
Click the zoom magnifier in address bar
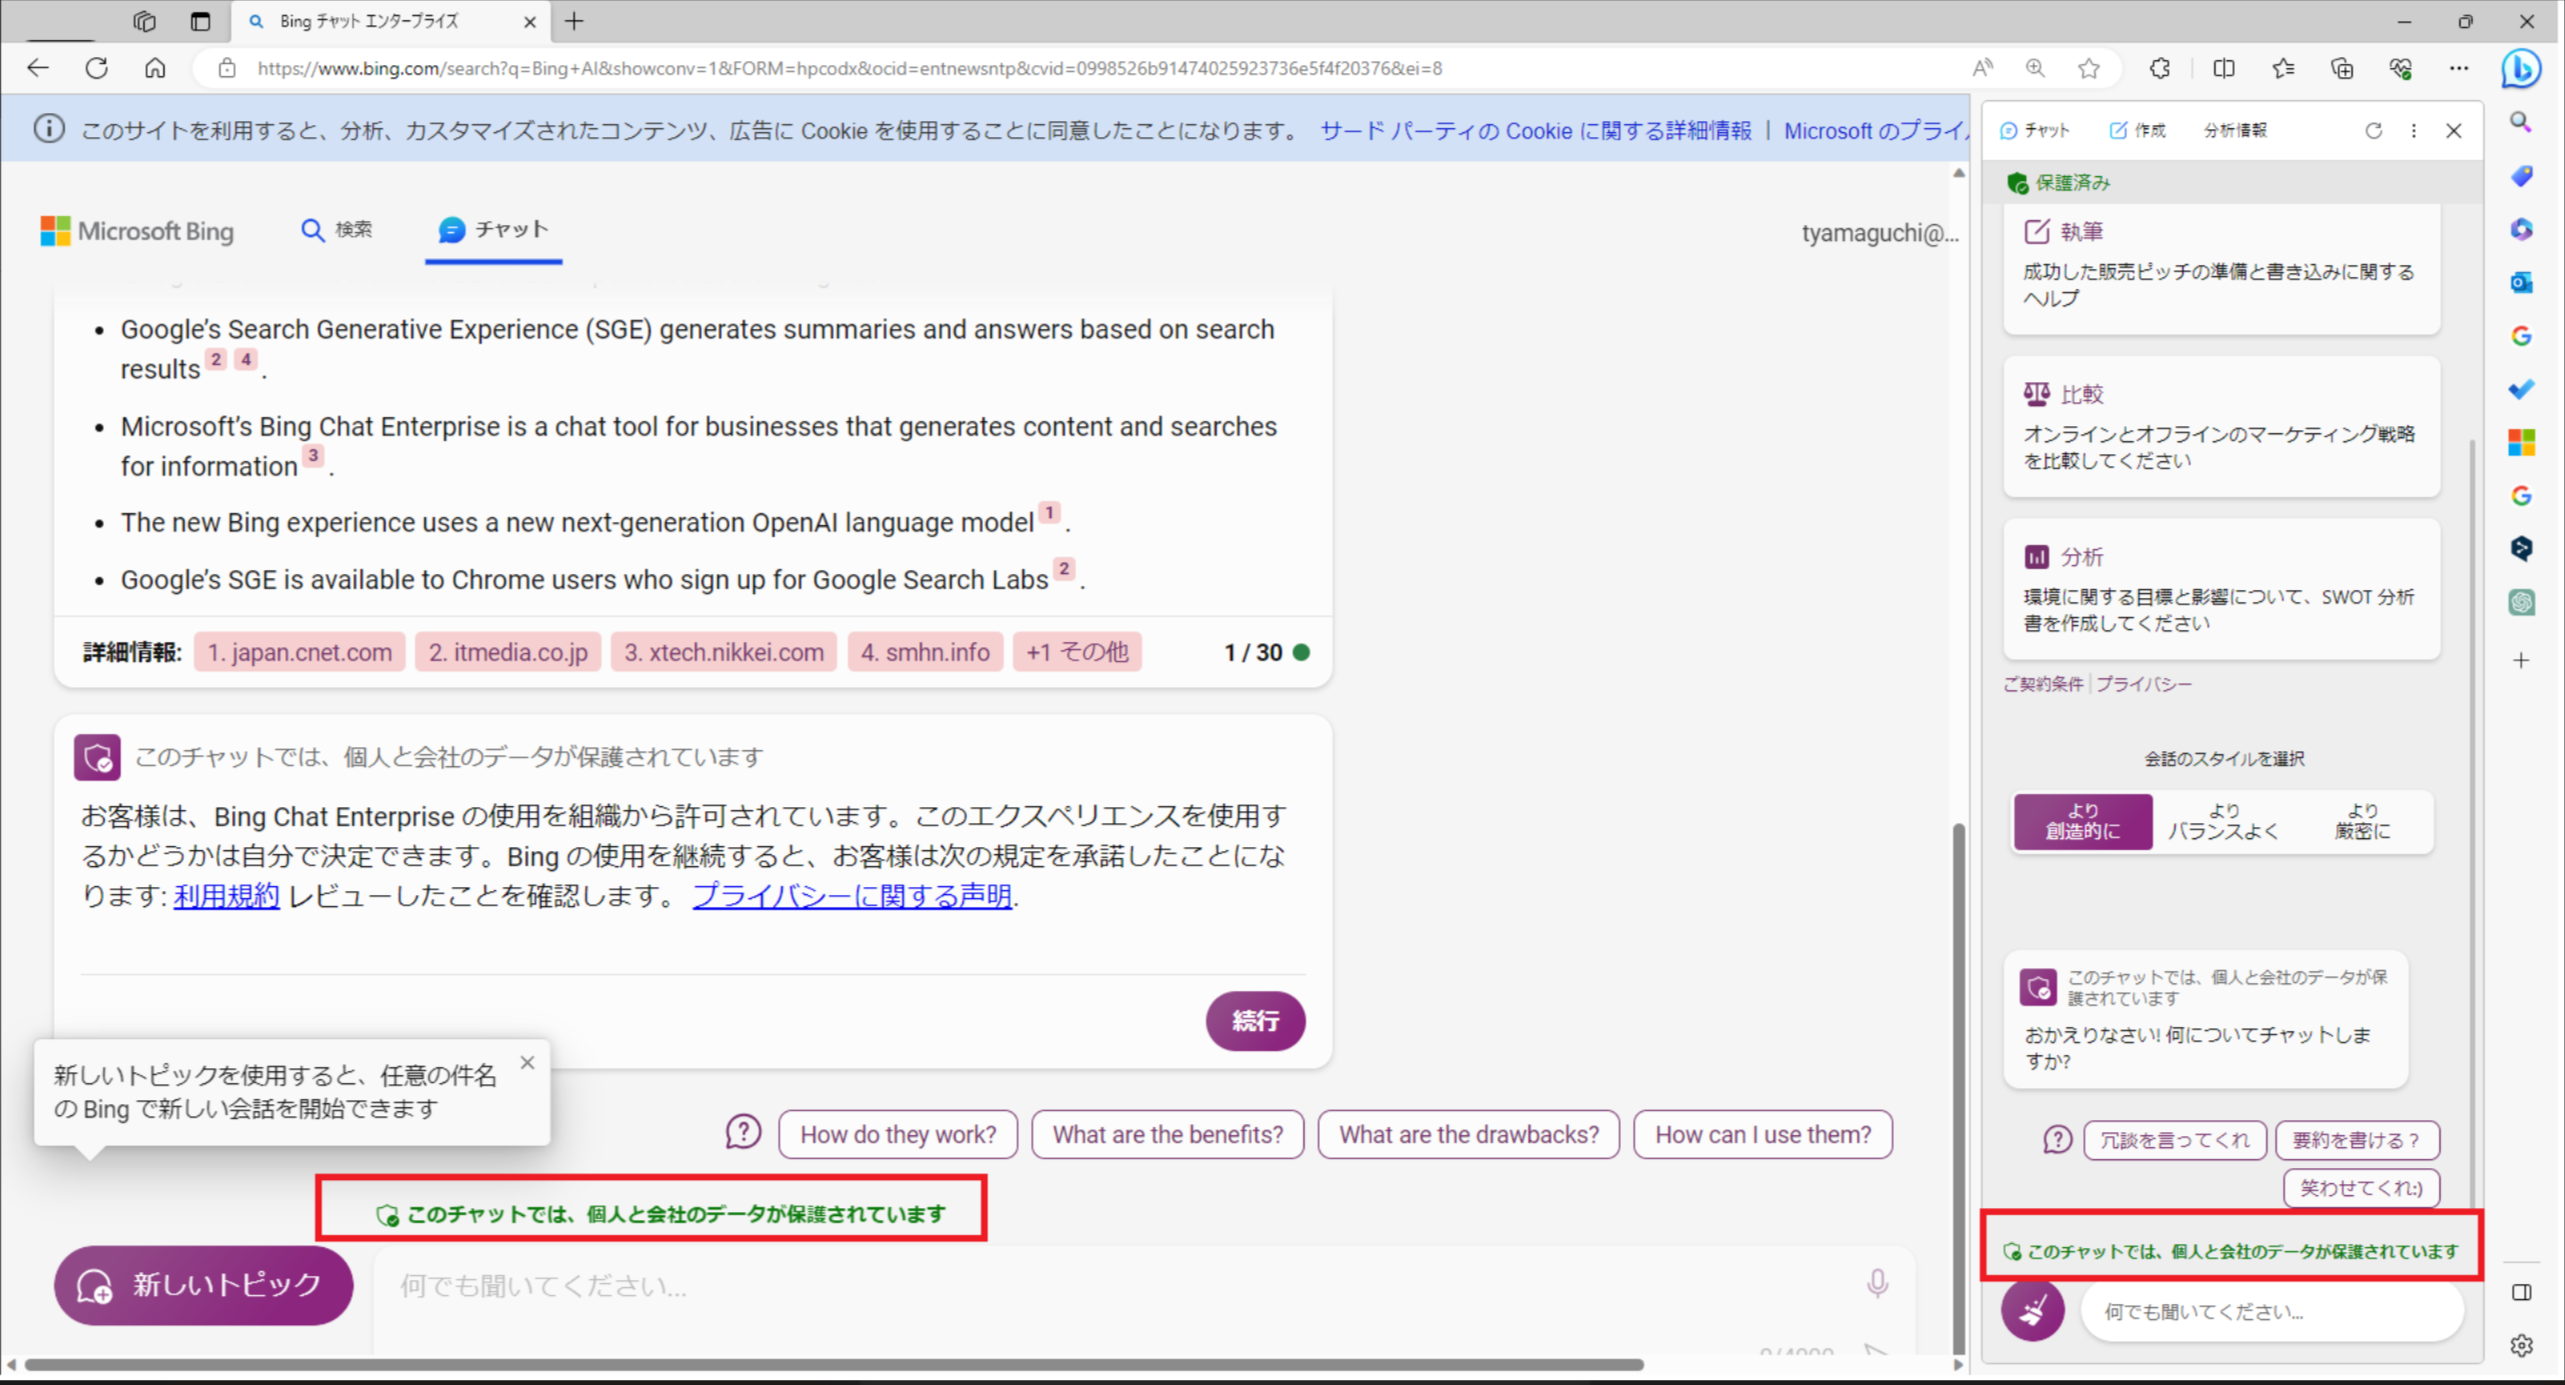2035,68
